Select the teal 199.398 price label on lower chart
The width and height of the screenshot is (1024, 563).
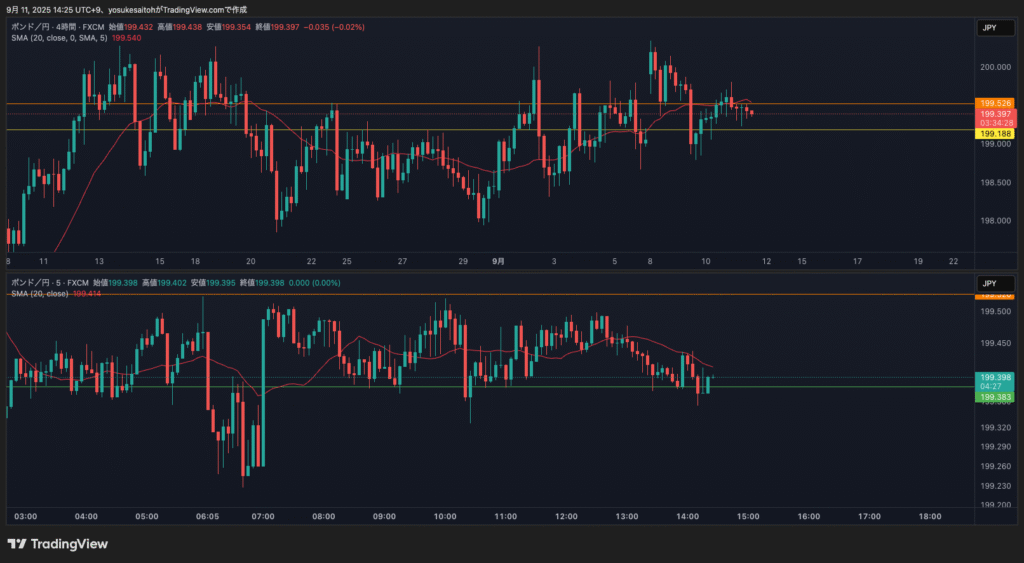(996, 377)
